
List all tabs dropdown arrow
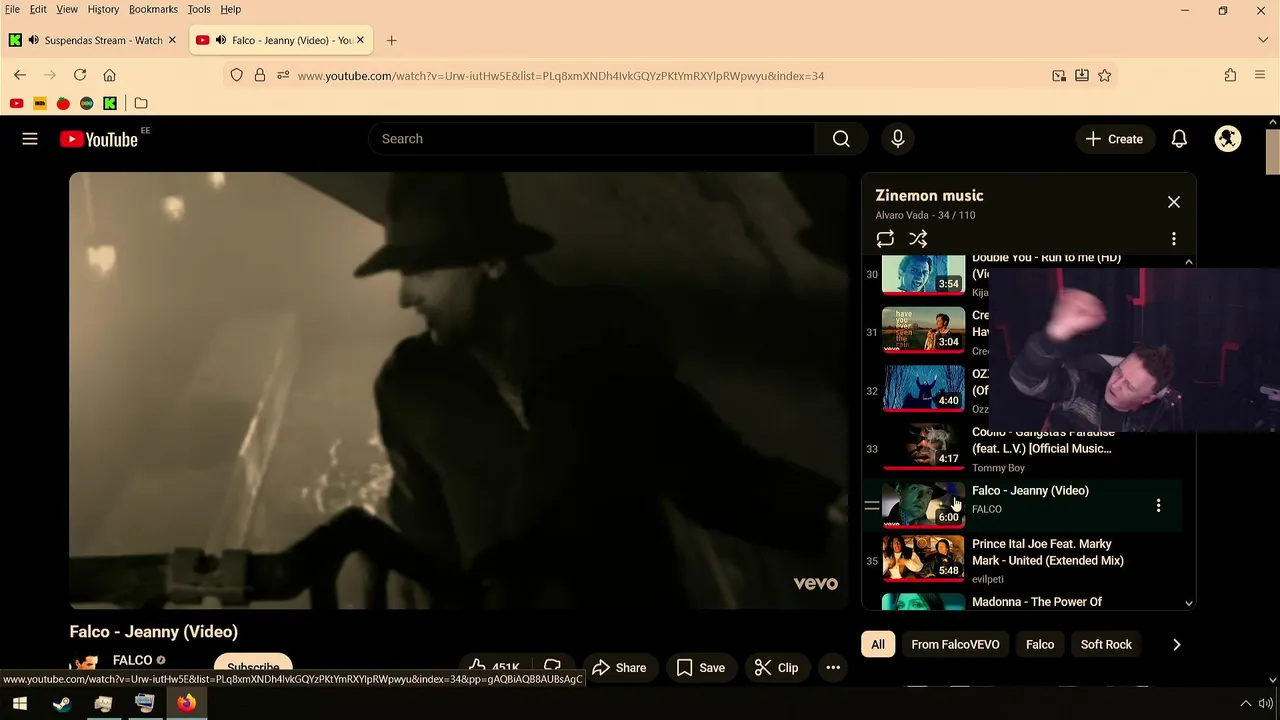[x=1263, y=40]
